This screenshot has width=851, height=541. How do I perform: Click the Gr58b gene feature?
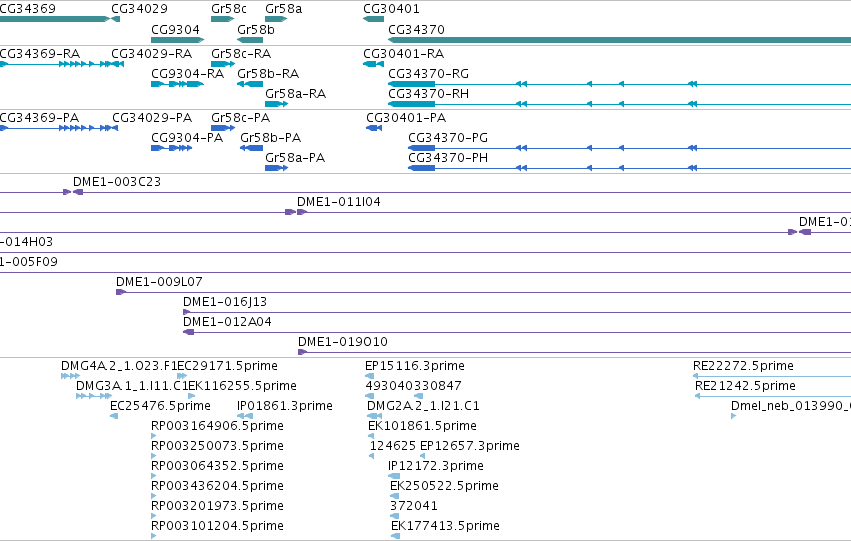tap(250, 40)
